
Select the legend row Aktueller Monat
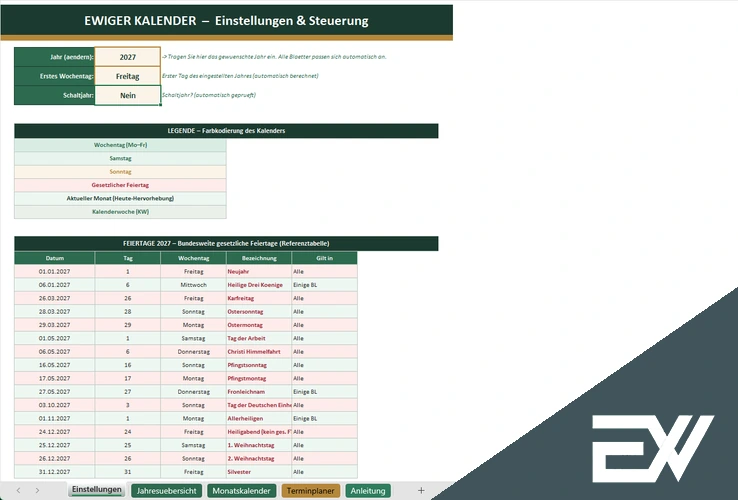point(120,198)
